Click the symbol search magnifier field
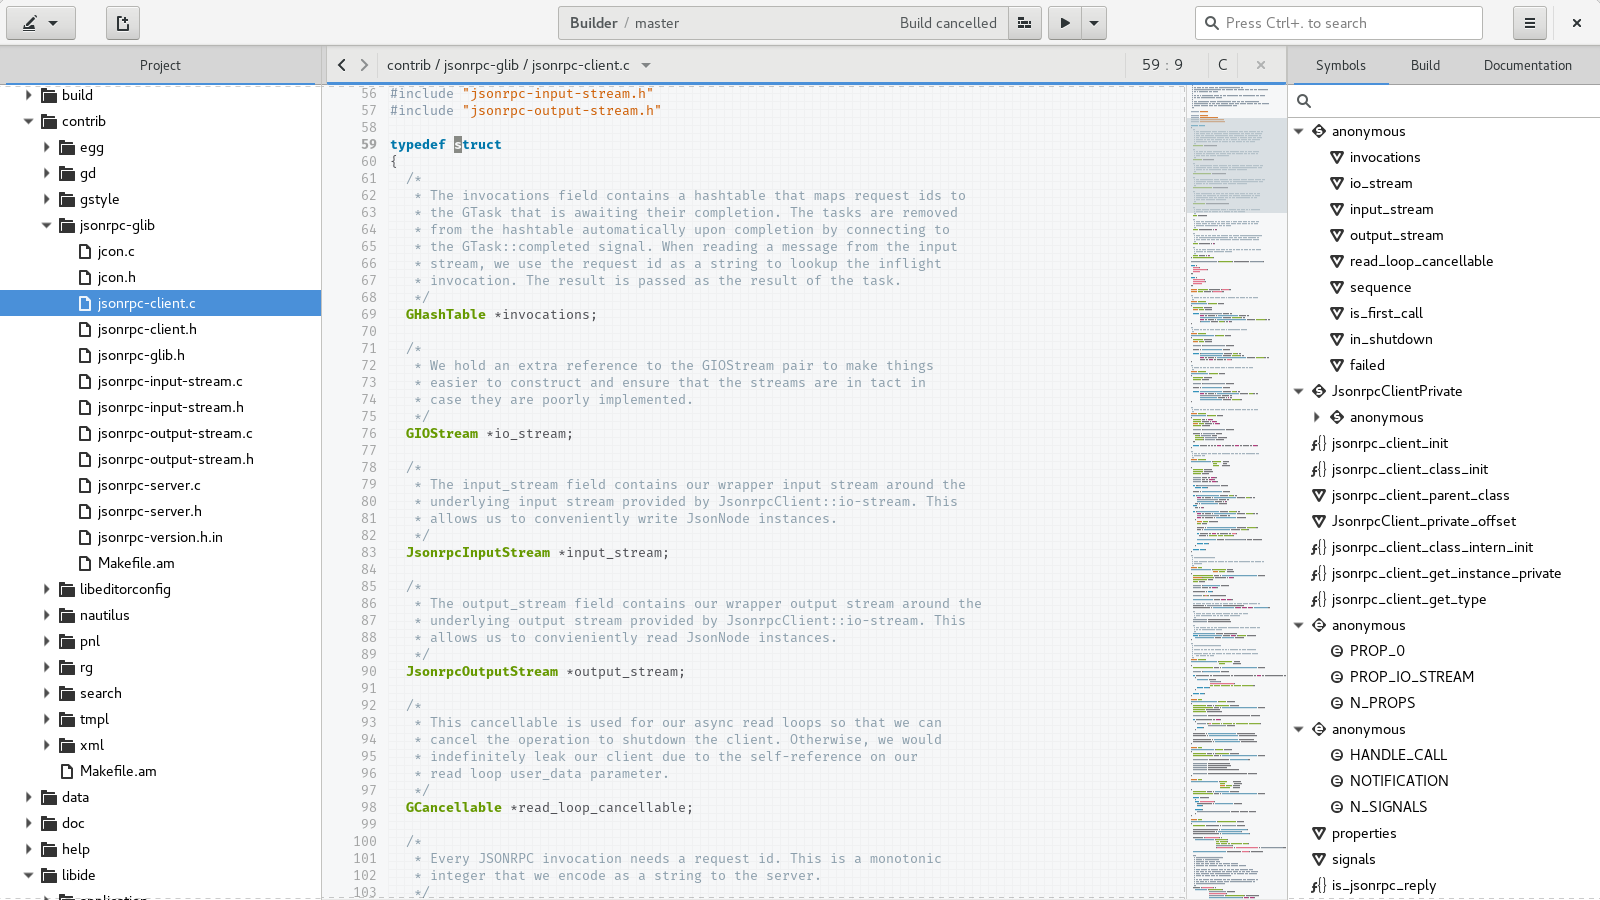The width and height of the screenshot is (1600, 900). (1444, 101)
